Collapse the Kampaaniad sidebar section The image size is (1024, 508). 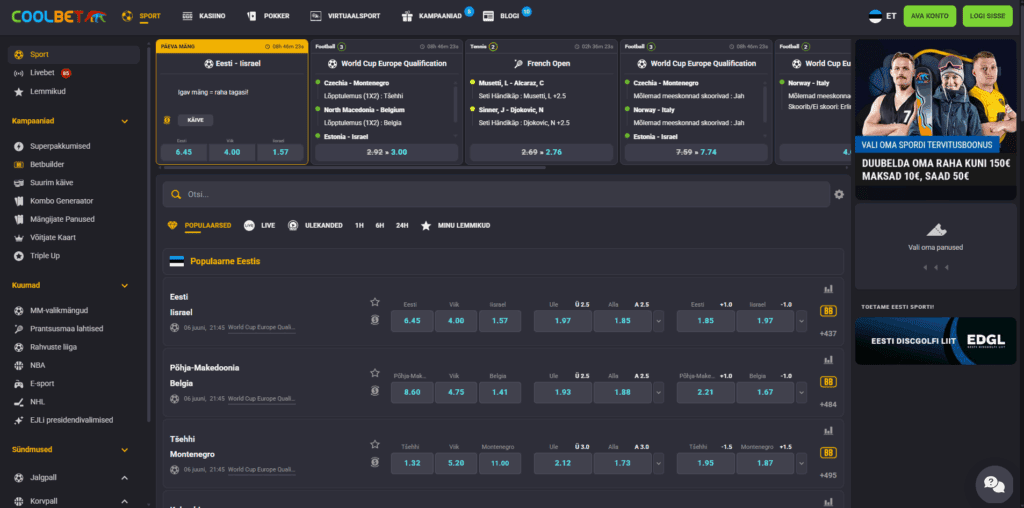(125, 121)
